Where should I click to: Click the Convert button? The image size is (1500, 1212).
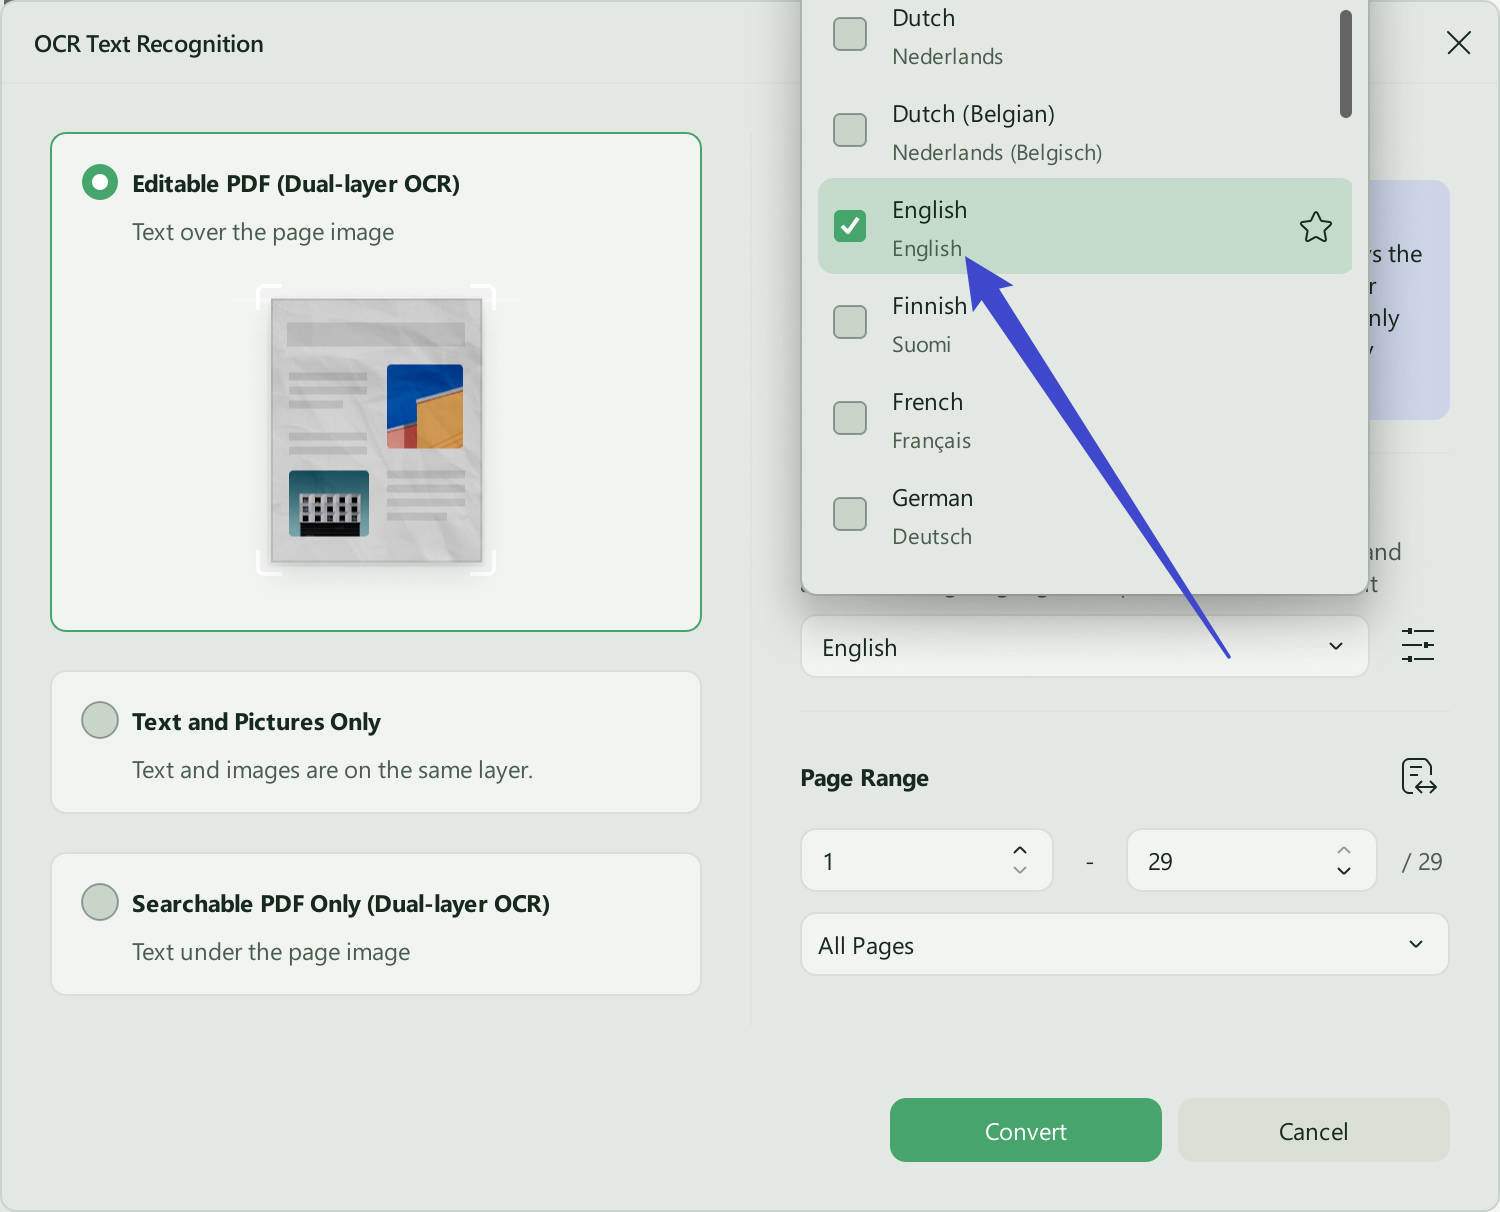point(1026,1130)
